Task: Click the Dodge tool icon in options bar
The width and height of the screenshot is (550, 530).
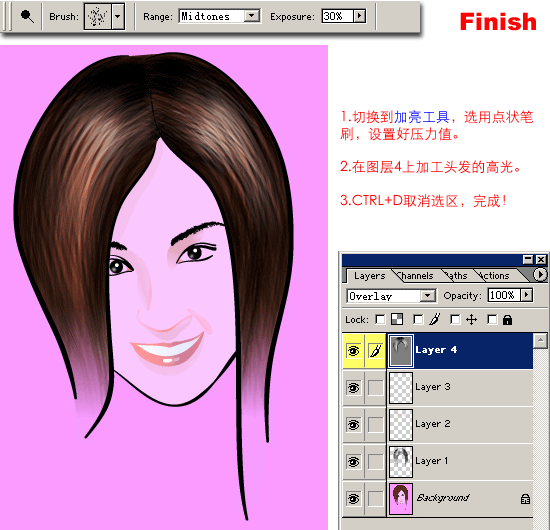Action: point(27,16)
